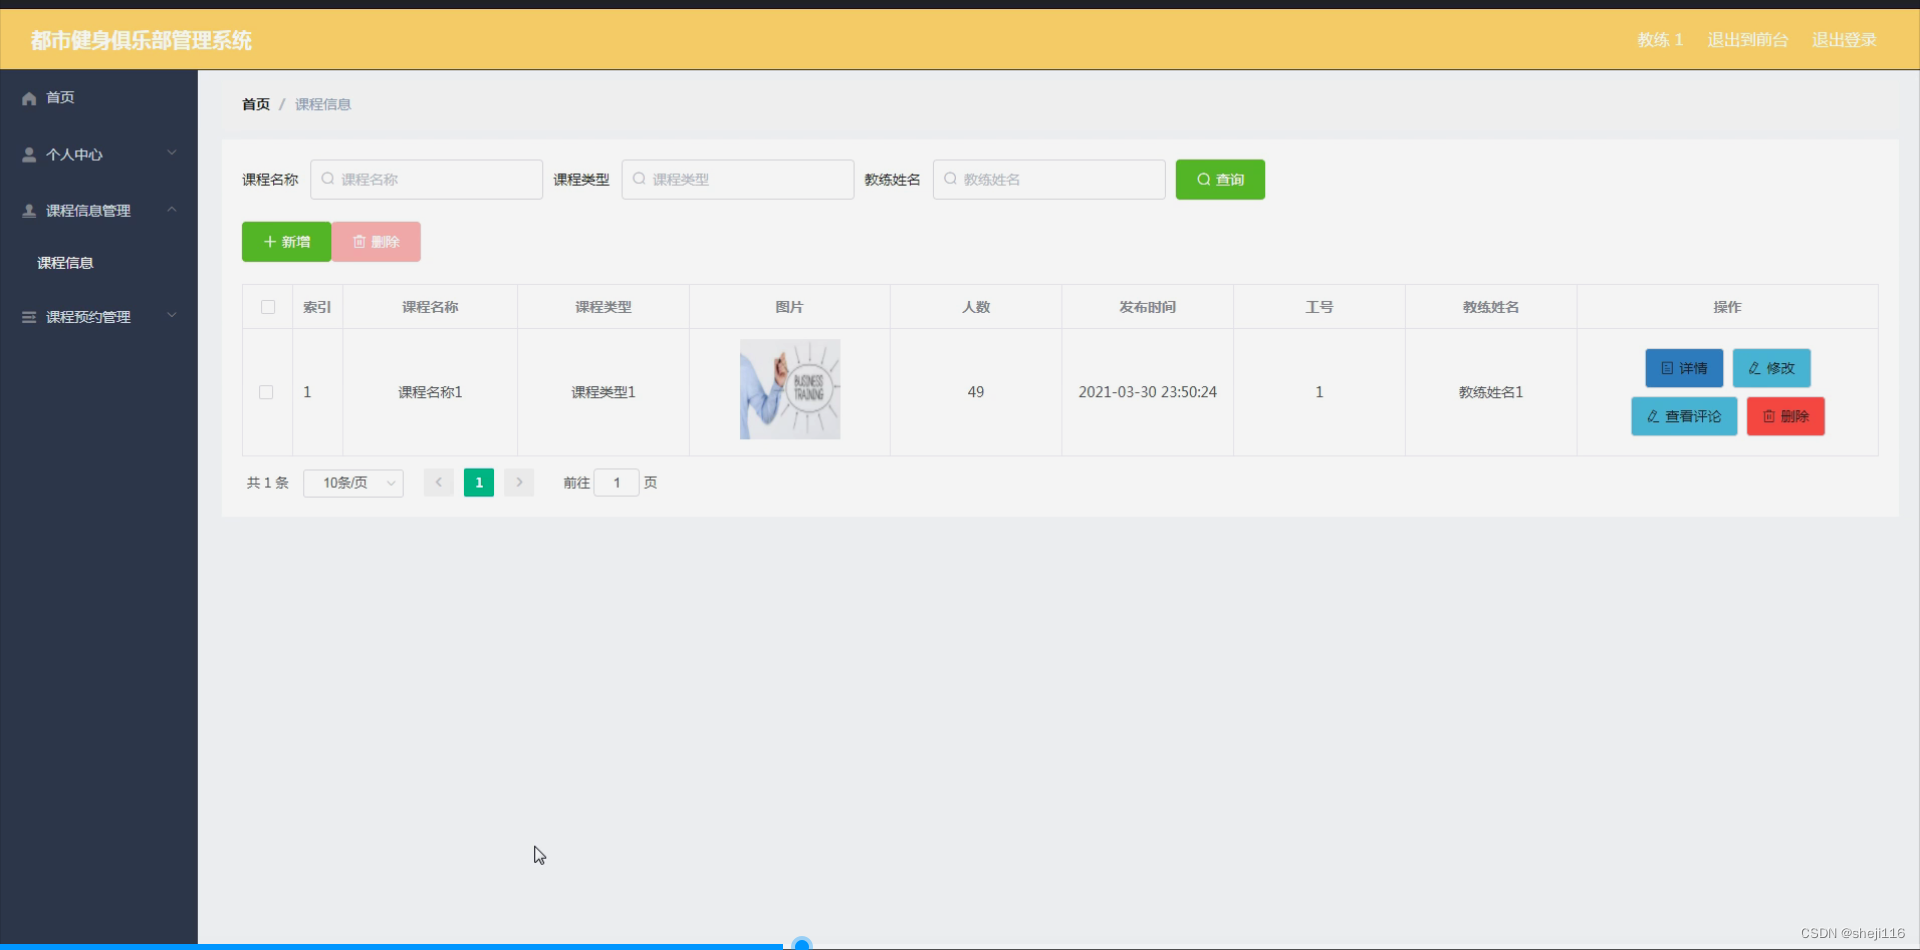Image resolution: width=1920 pixels, height=950 pixels.
Task: Click the plus icon on the 新增 button
Action: pos(269,241)
